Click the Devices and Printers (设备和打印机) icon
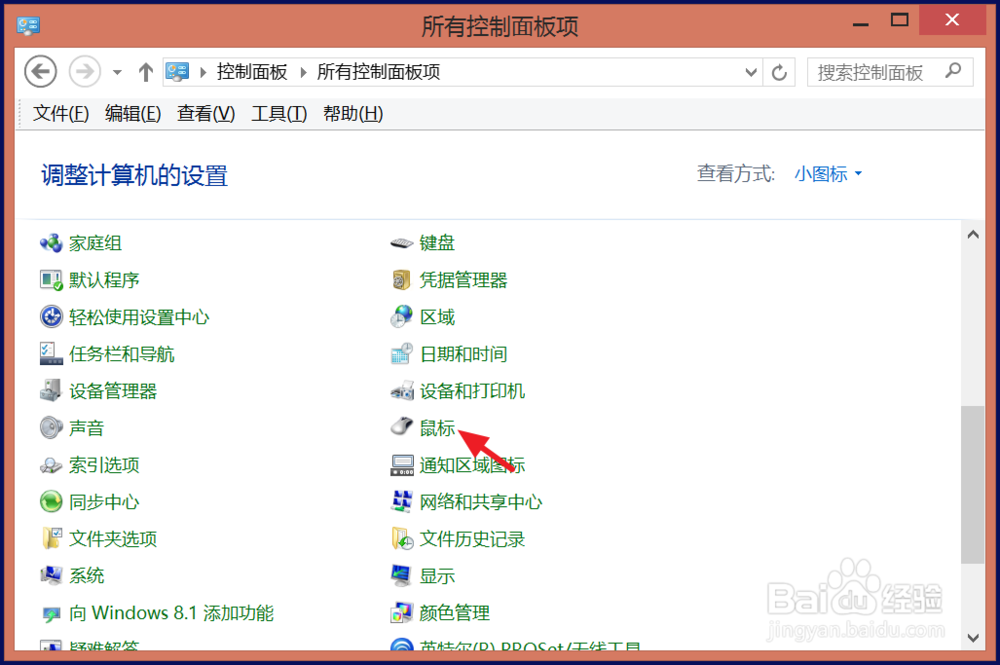 coord(402,391)
